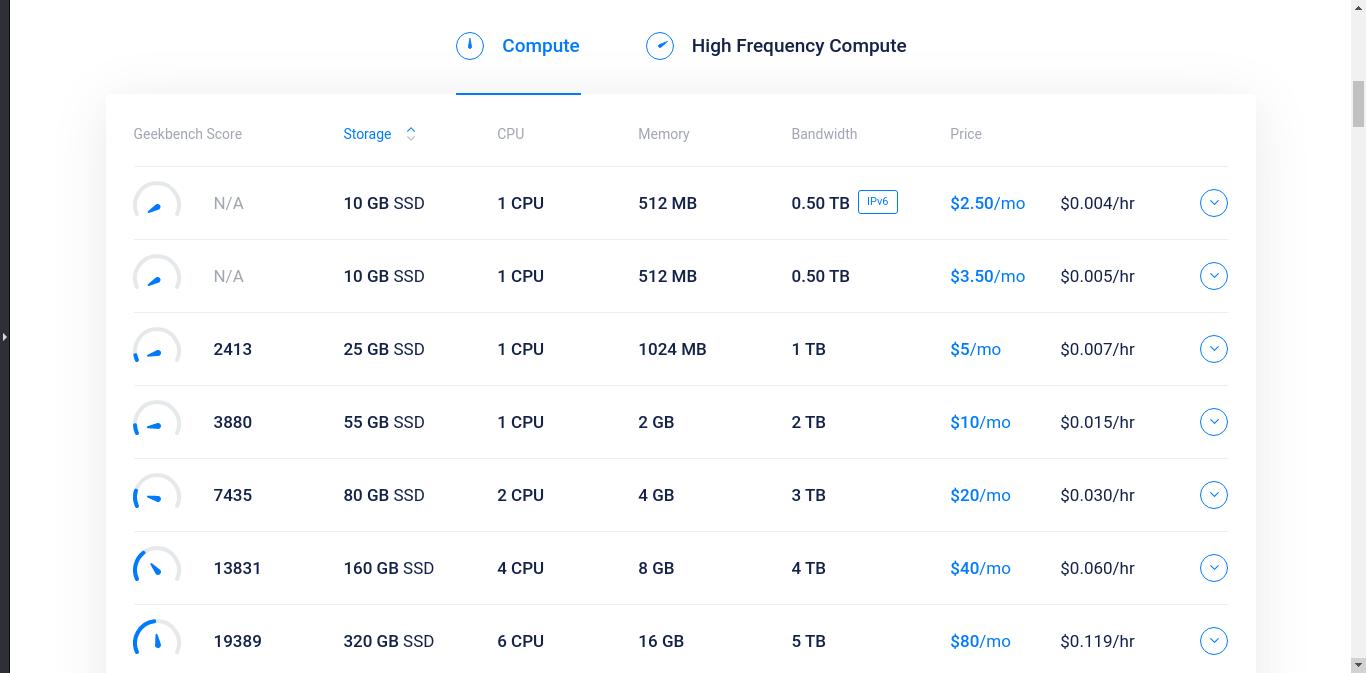1366x673 pixels.
Task: Sort by Storage column header
Action: click(367, 134)
